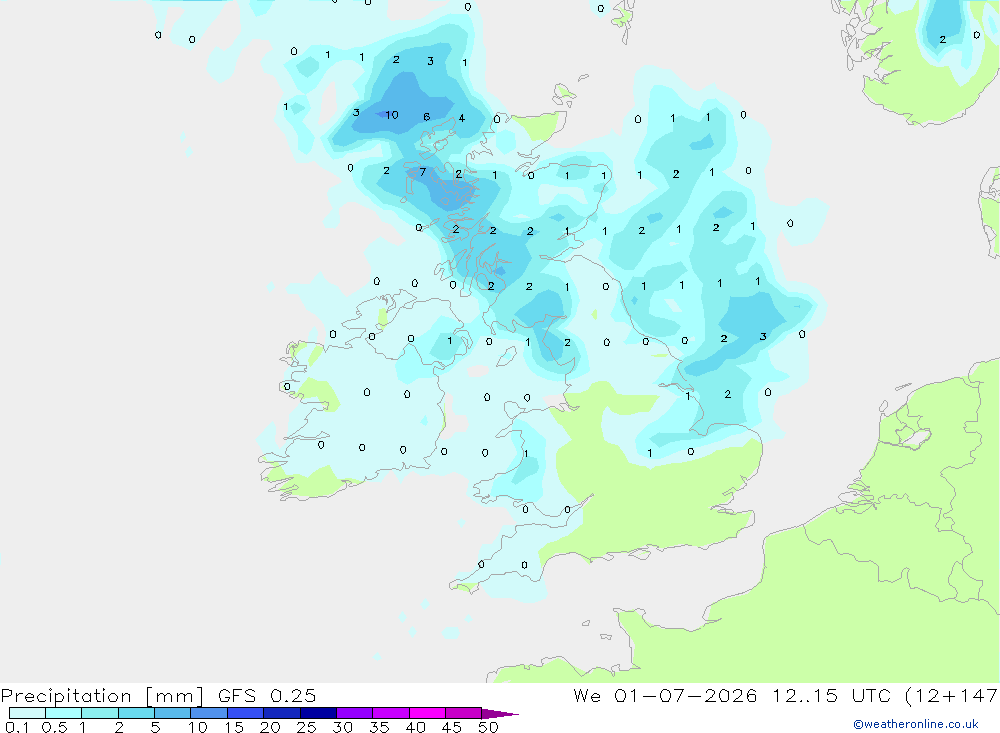Click the 'GFS 0.25' model label
Image resolution: width=1000 pixels, height=733 pixels.
(267, 695)
